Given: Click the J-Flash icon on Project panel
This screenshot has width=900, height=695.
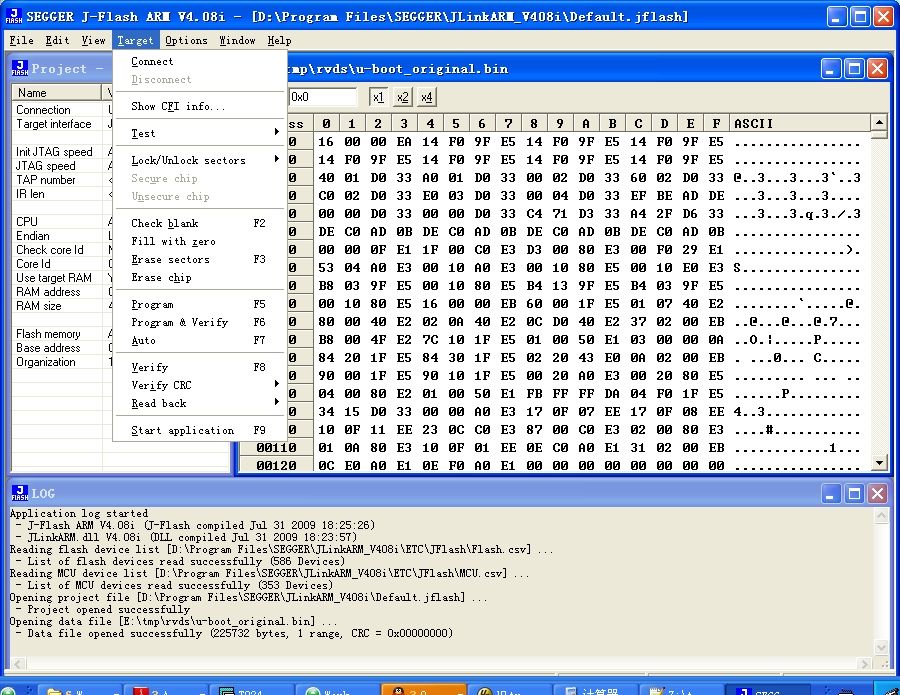Looking at the screenshot, I should click(x=20, y=68).
